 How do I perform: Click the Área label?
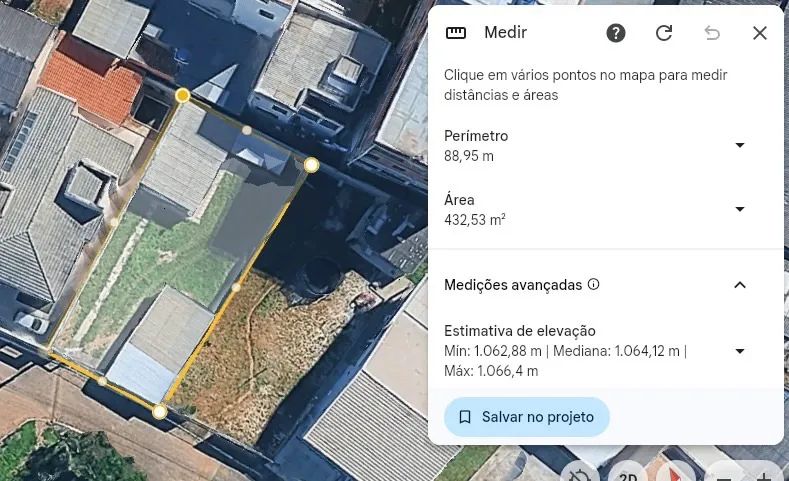[x=459, y=200]
